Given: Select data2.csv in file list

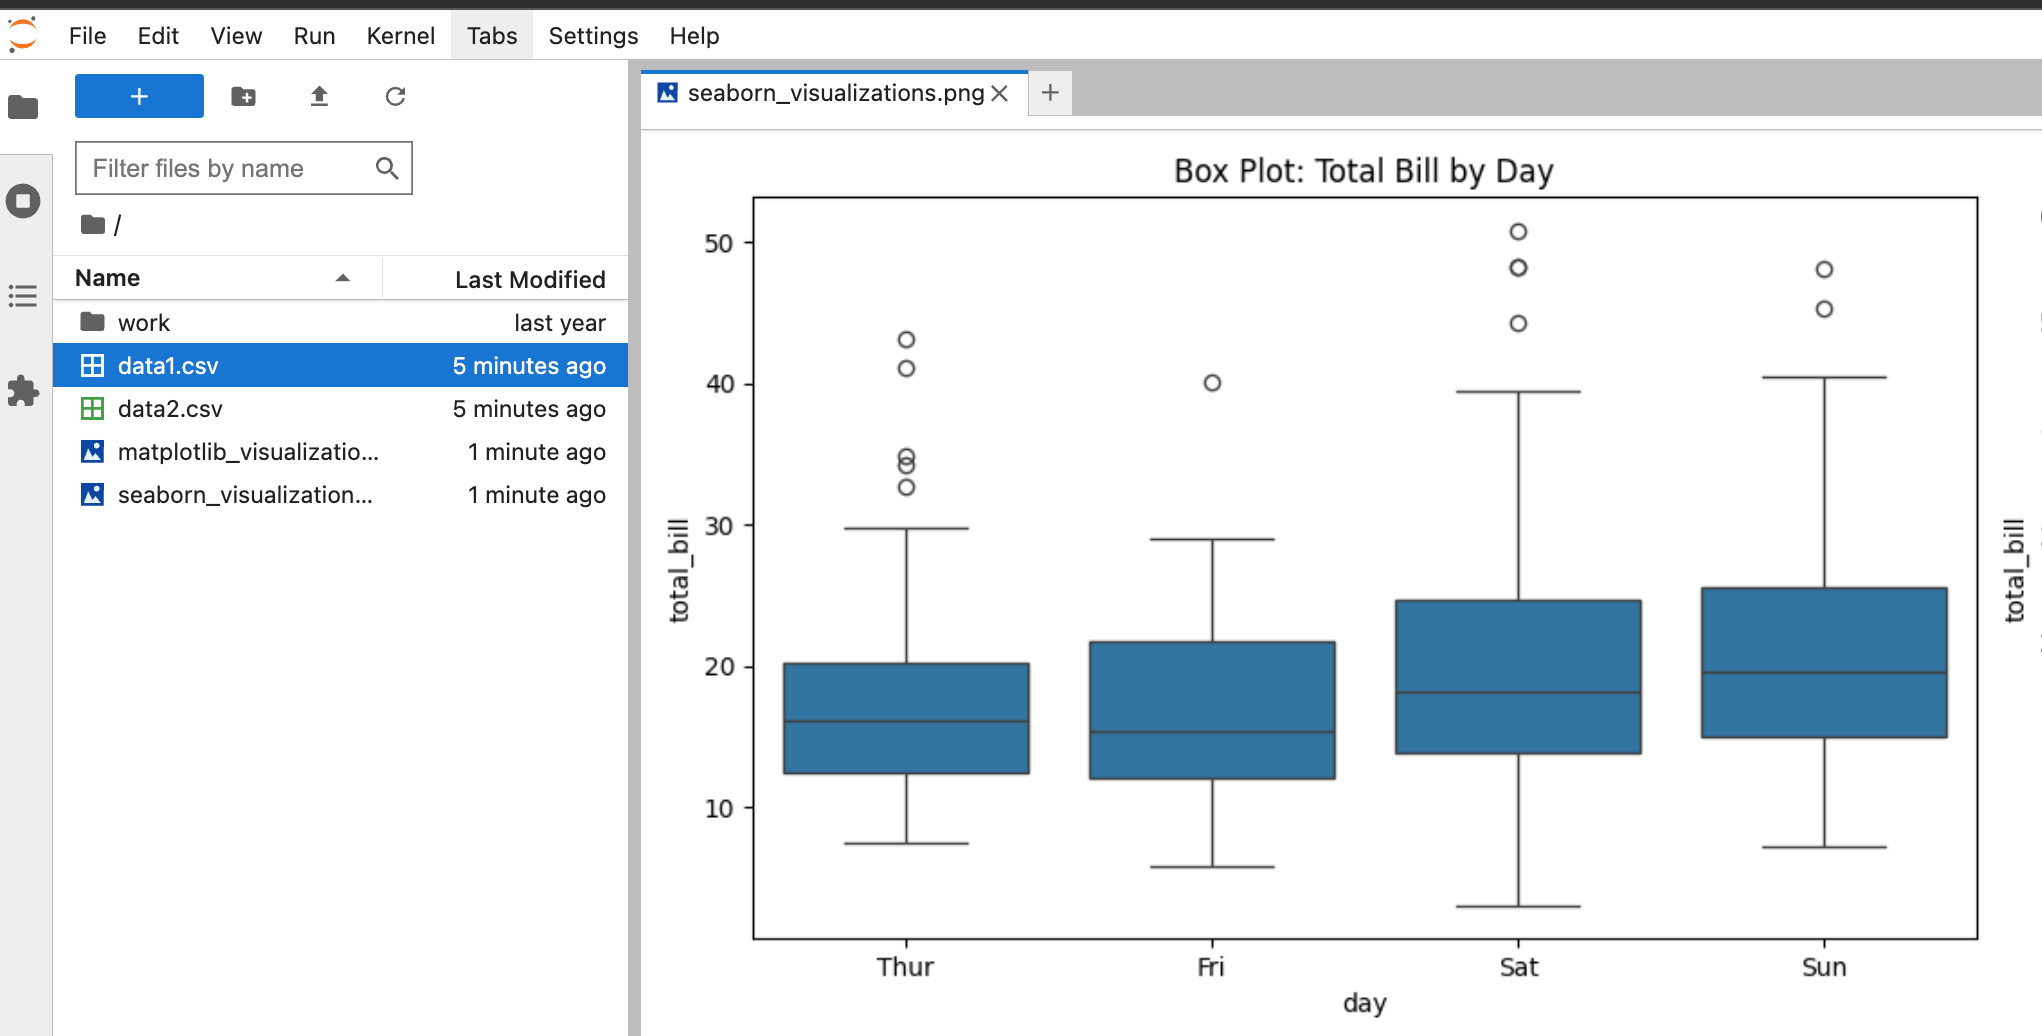Looking at the screenshot, I should [170, 409].
